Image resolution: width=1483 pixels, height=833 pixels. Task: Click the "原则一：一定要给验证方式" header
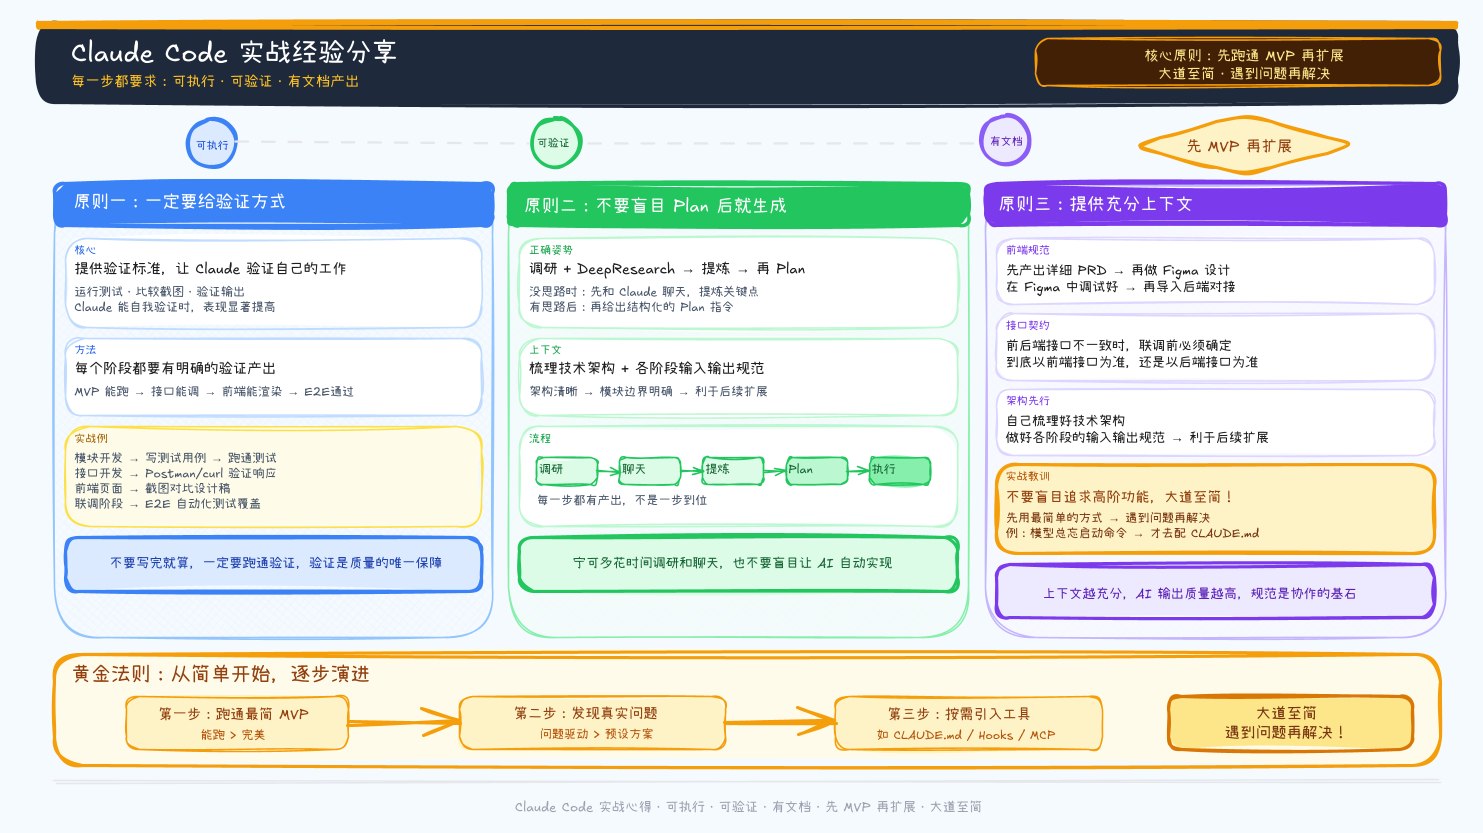pos(273,203)
